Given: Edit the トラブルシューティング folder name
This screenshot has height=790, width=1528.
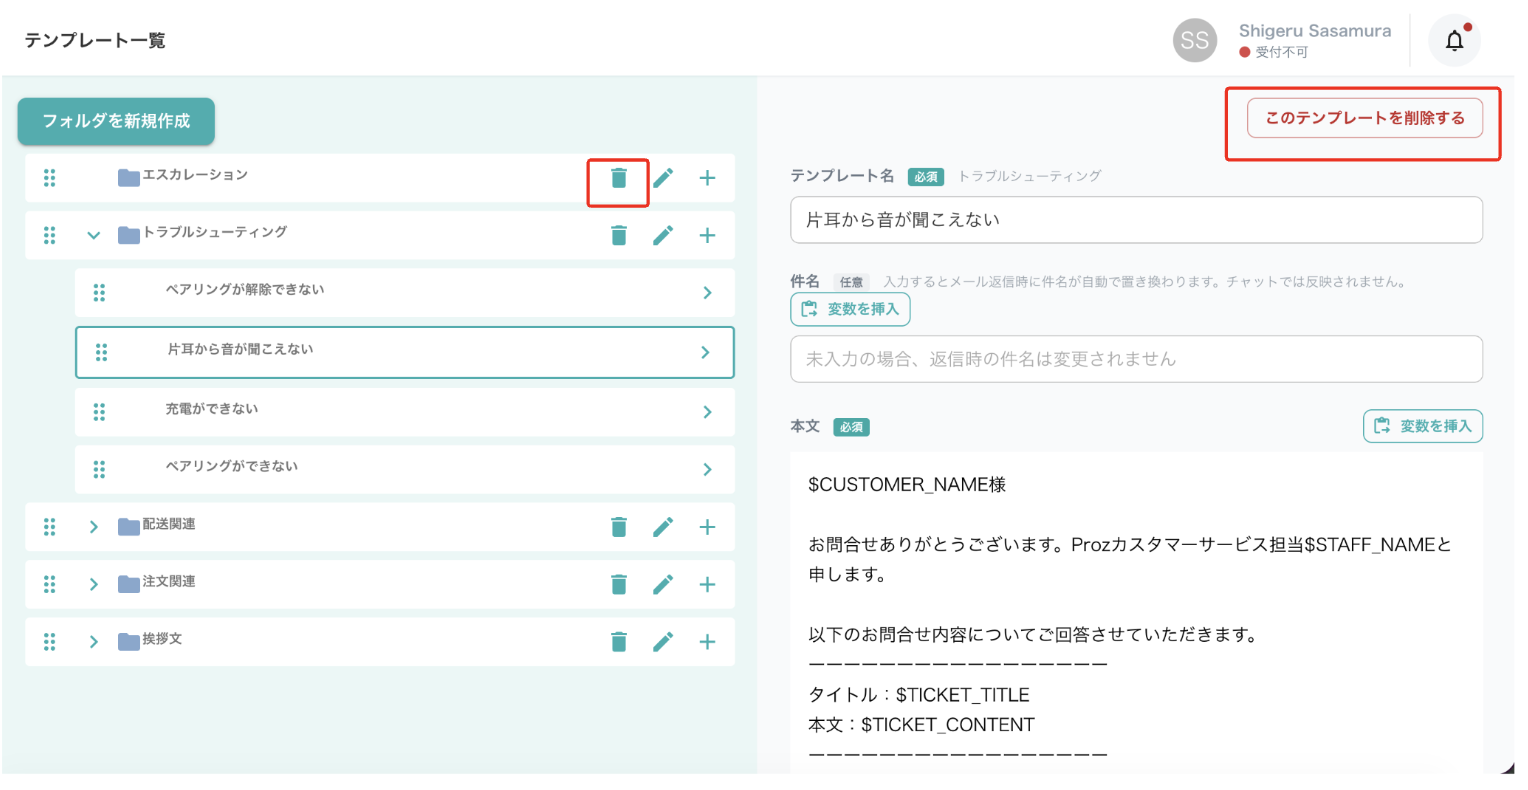Looking at the screenshot, I should pos(663,235).
